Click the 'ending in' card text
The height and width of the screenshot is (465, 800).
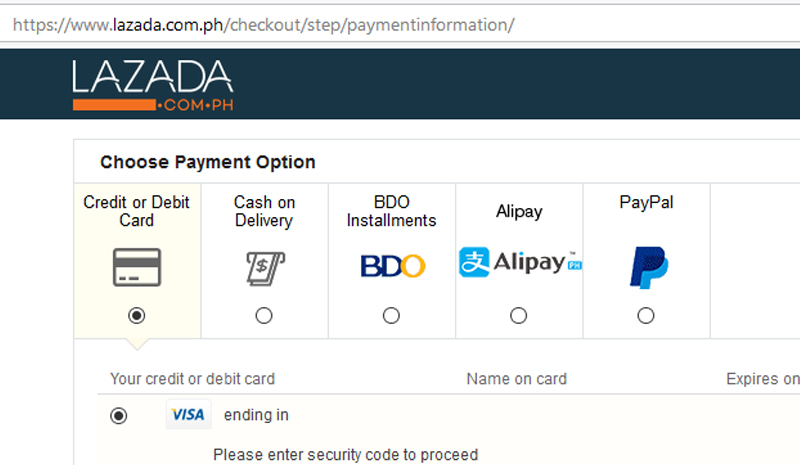point(256,415)
